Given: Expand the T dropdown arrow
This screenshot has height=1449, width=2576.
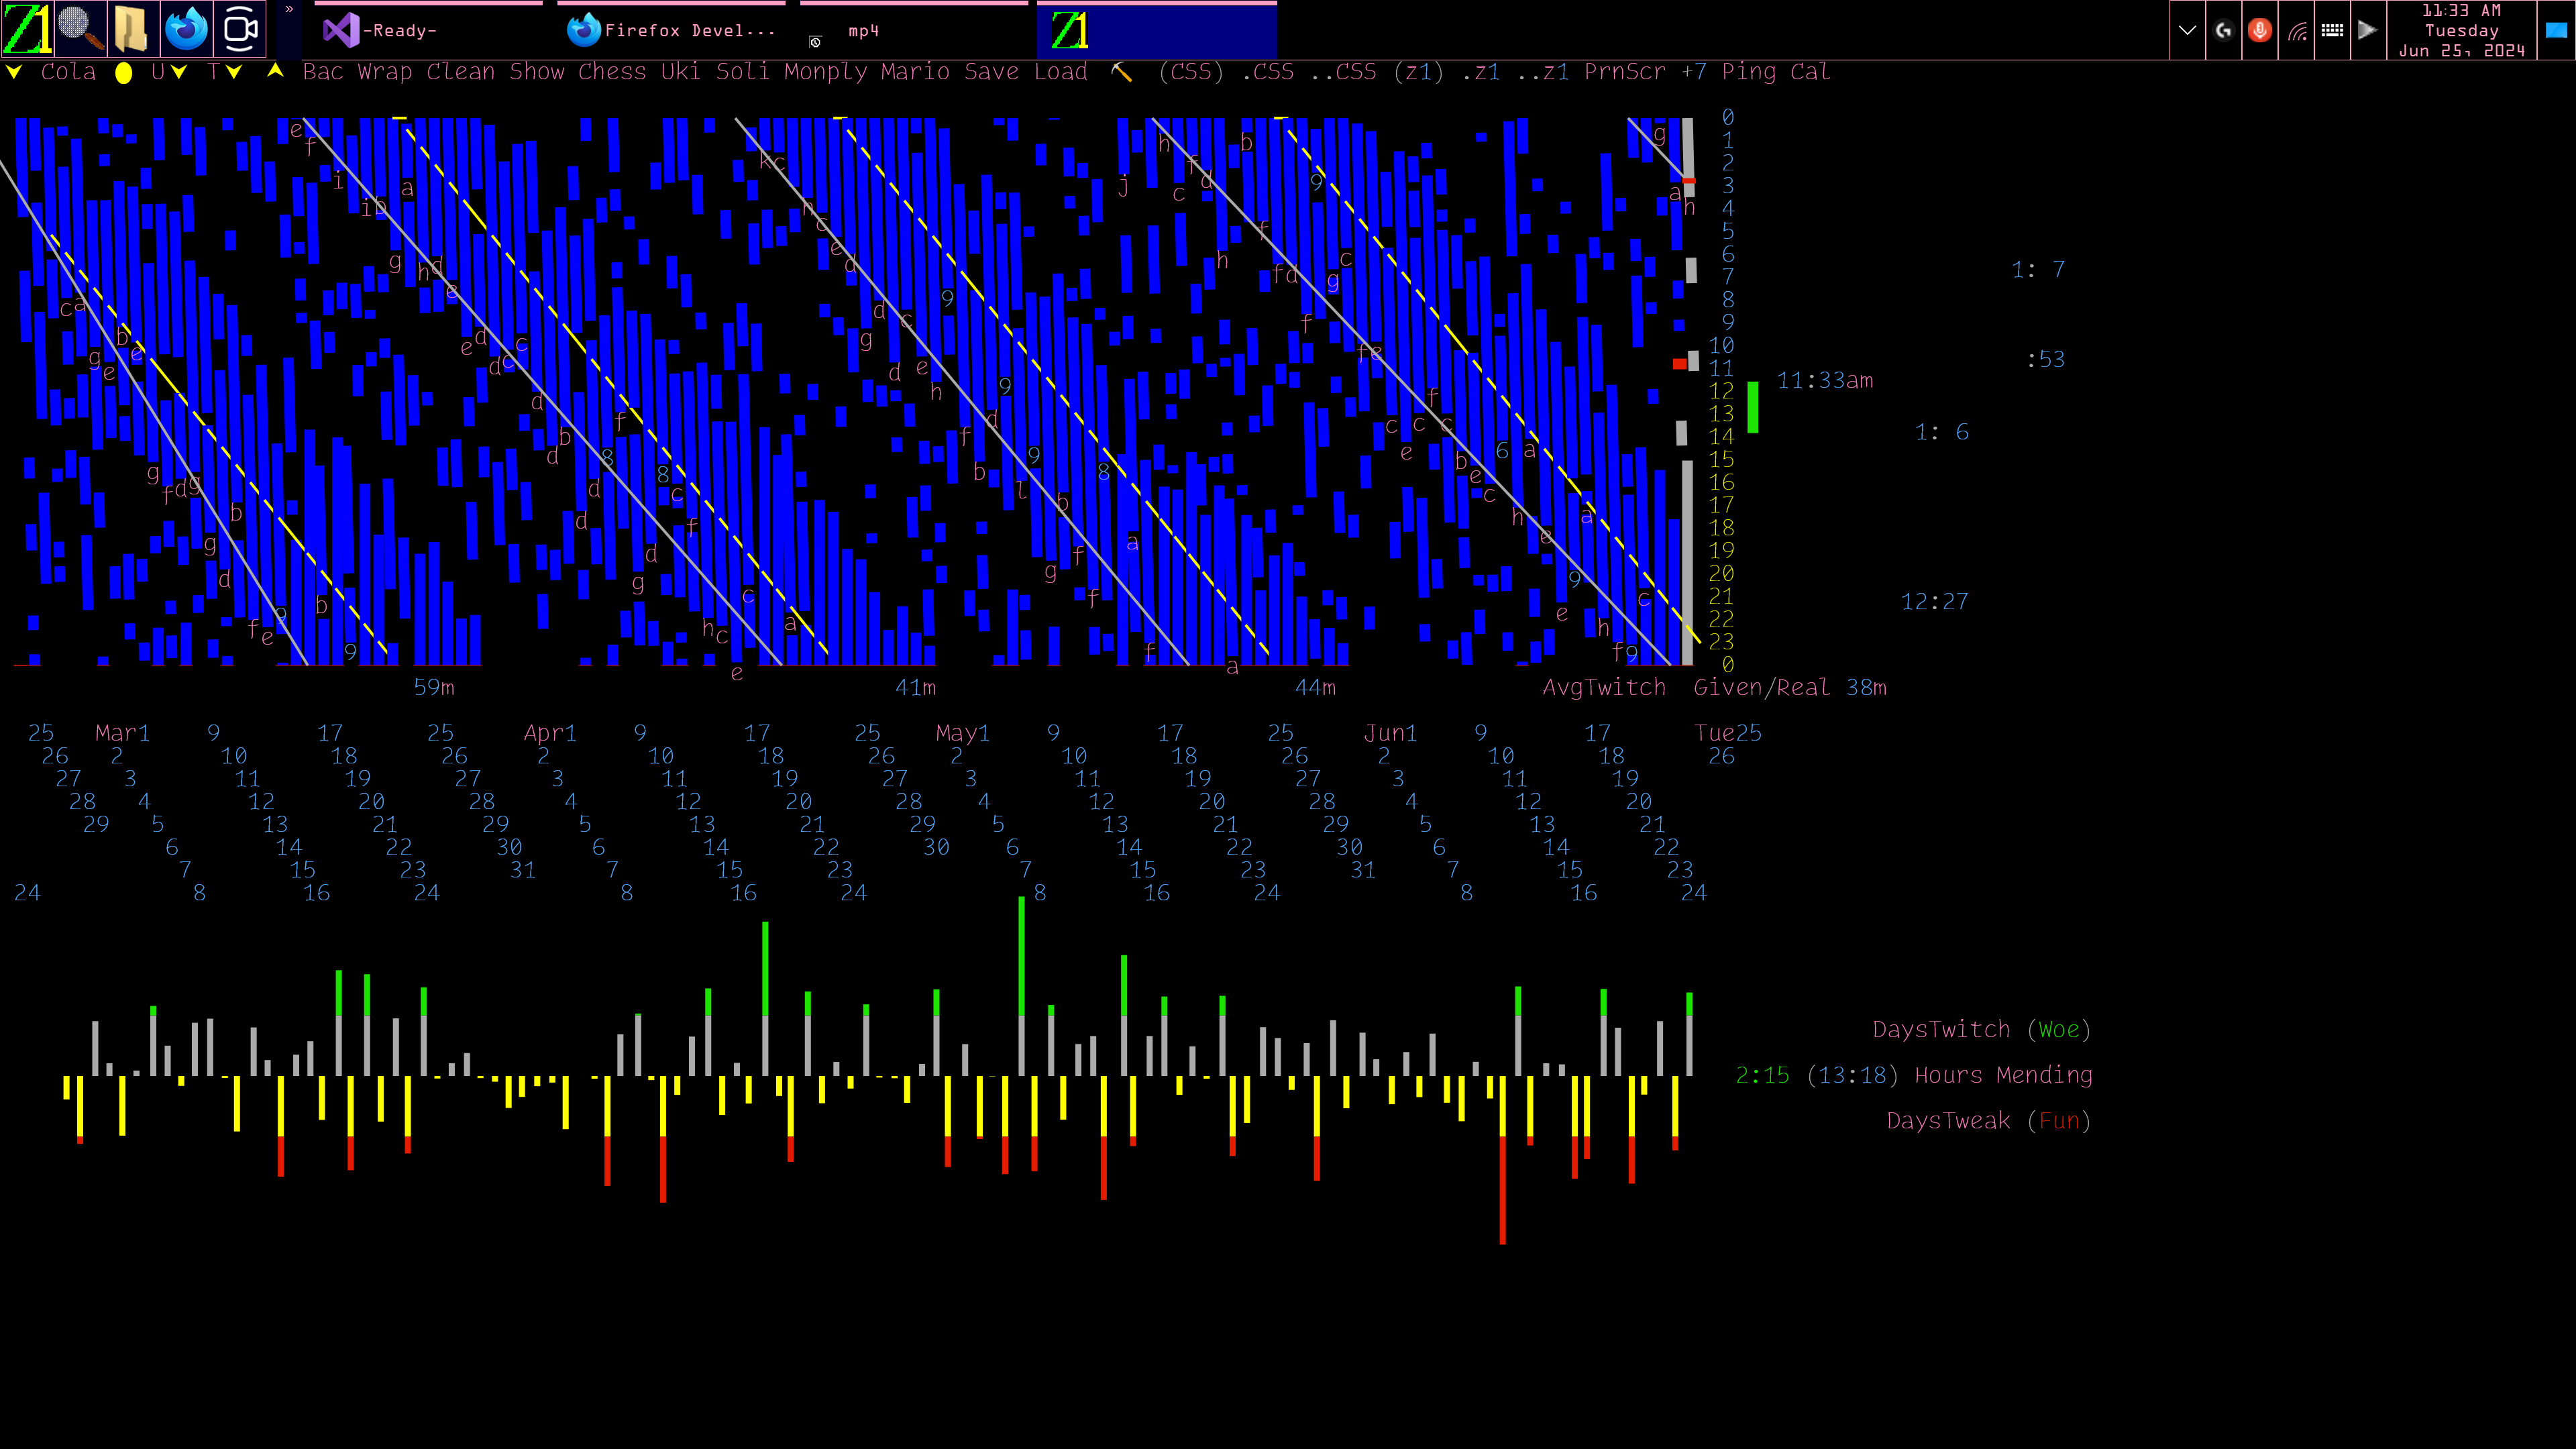Looking at the screenshot, I should point(233,72).
